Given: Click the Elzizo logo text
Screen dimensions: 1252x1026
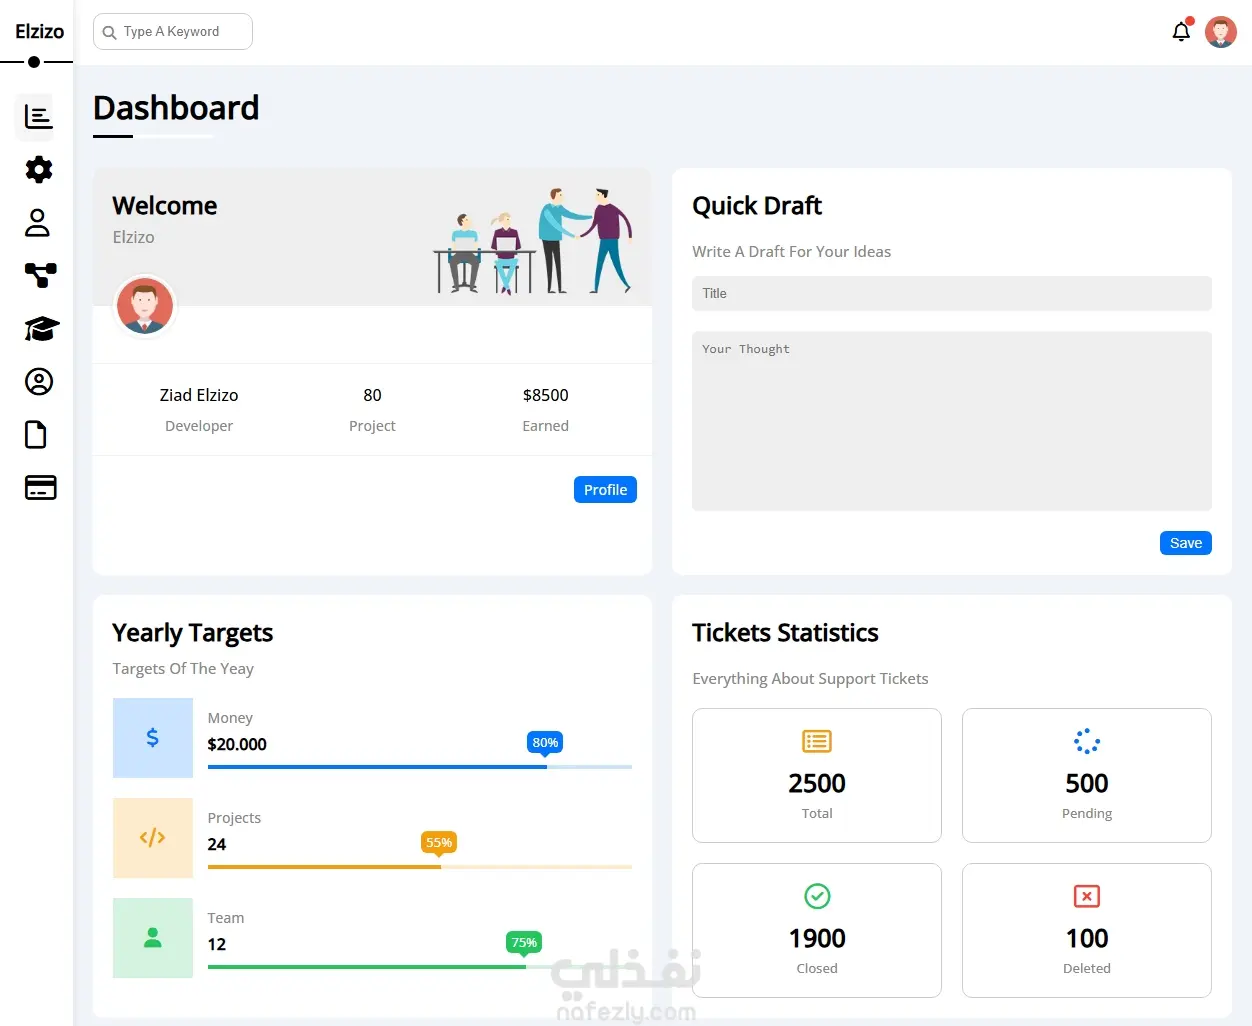Looking at the screenshot, I should (x=39, y=31).
